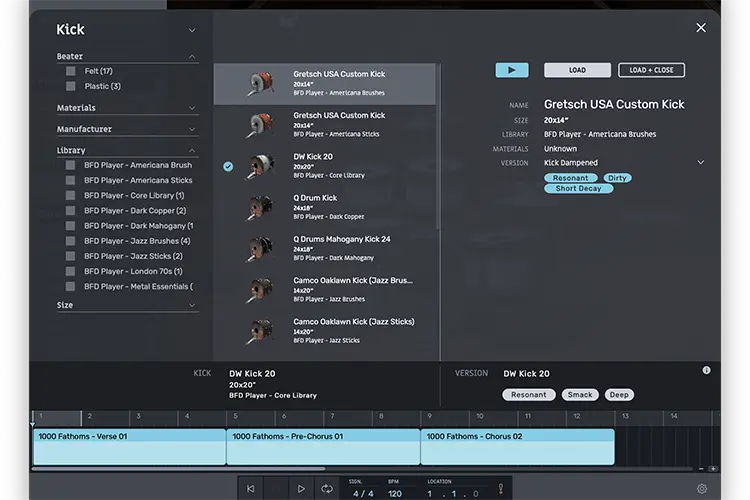Enable the Plastic (3) beater filter
The width and height of the screenshot is (750, 500).
pos(71,86)
